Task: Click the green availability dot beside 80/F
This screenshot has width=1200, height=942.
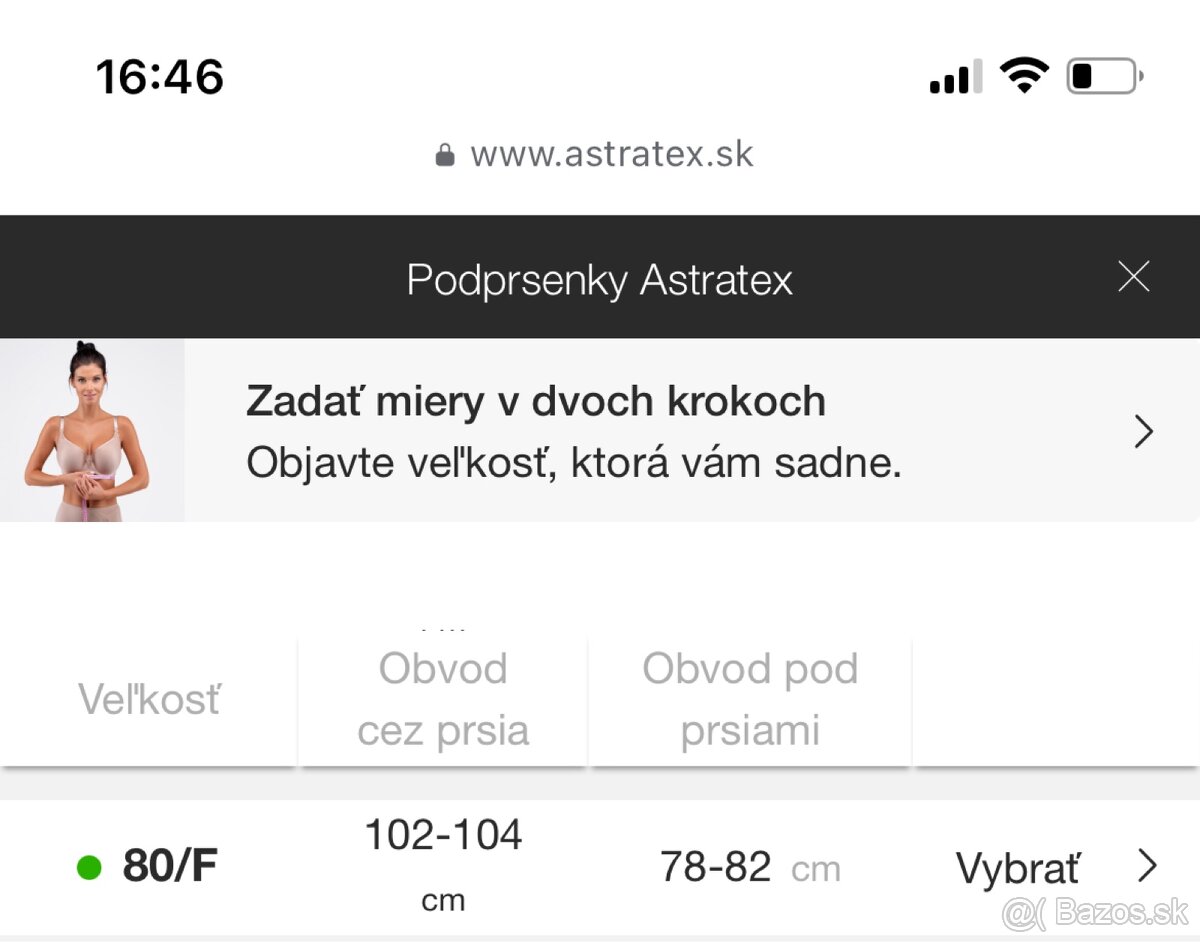Action: pyautogui.click(x=88, y=867)
